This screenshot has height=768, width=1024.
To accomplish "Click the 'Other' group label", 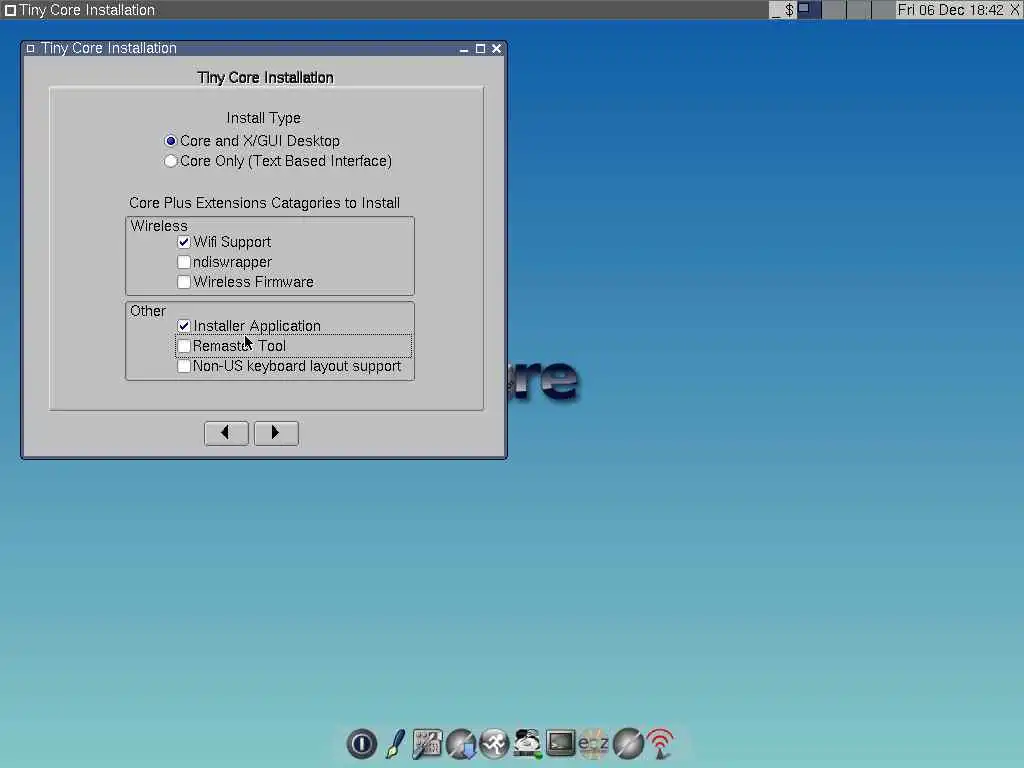I will click(148, 311).
